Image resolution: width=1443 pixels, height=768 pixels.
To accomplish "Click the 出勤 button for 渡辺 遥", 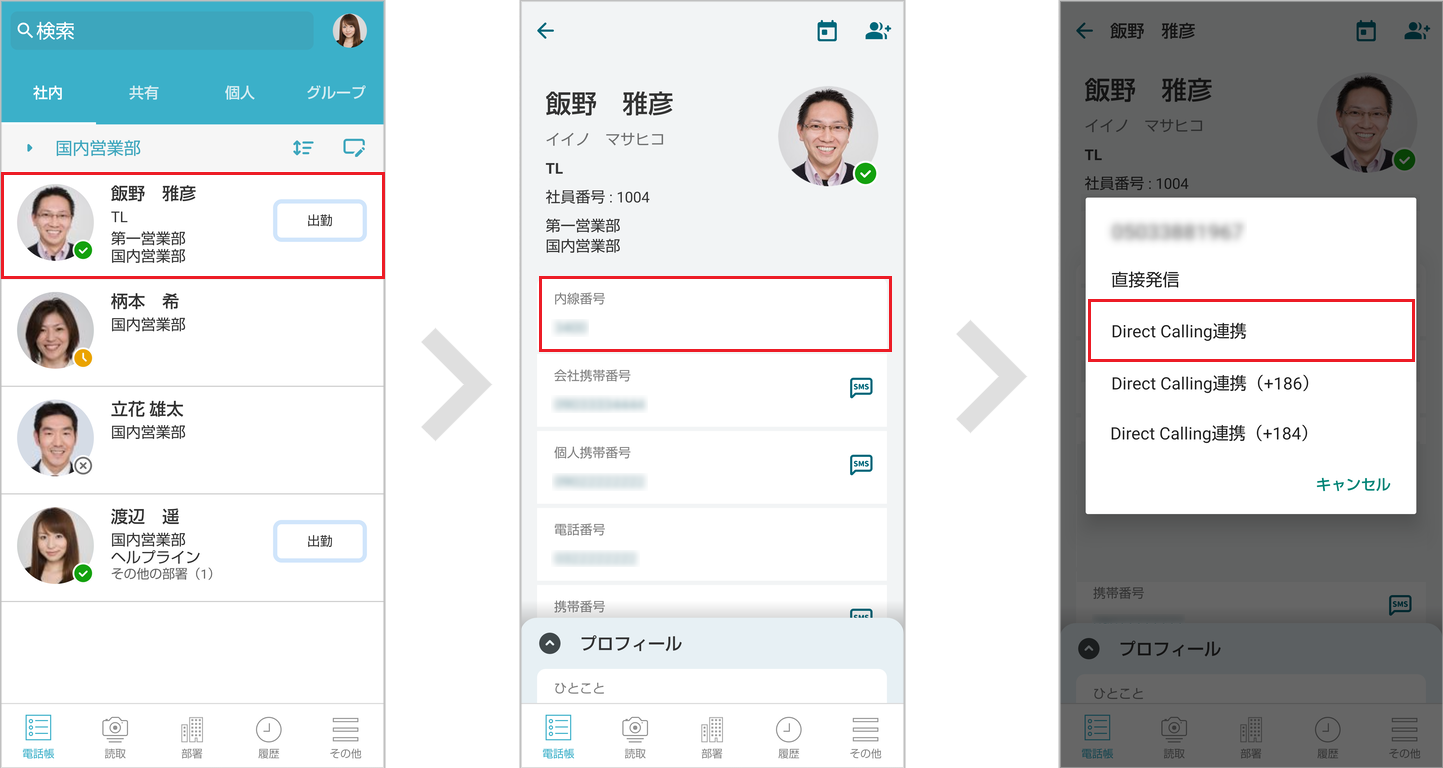I will click(320, 541).
